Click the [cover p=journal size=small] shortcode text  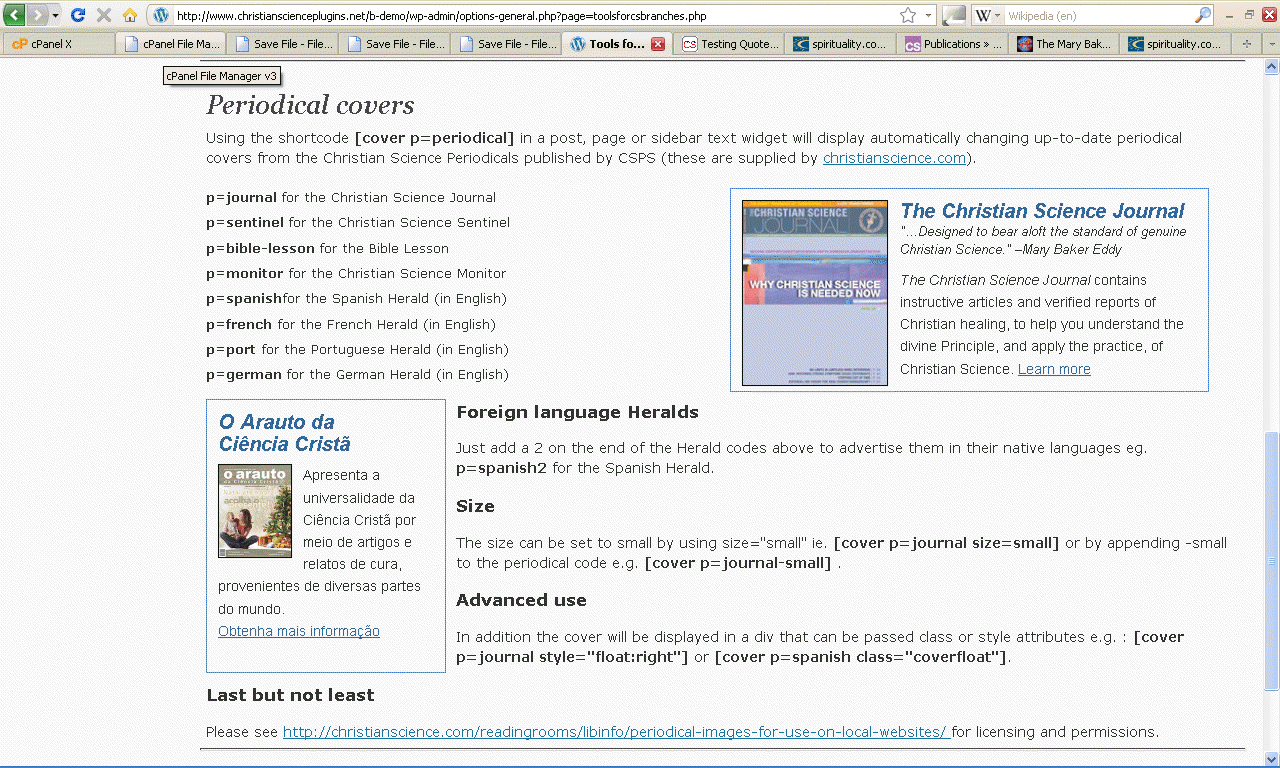946,543
